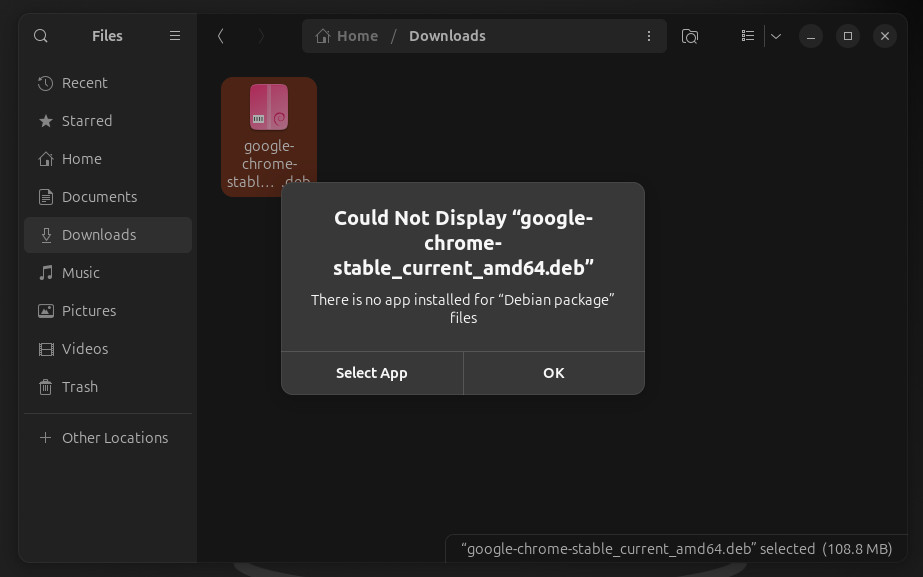Open Other Locations in the sidebar

click(108, 438)
